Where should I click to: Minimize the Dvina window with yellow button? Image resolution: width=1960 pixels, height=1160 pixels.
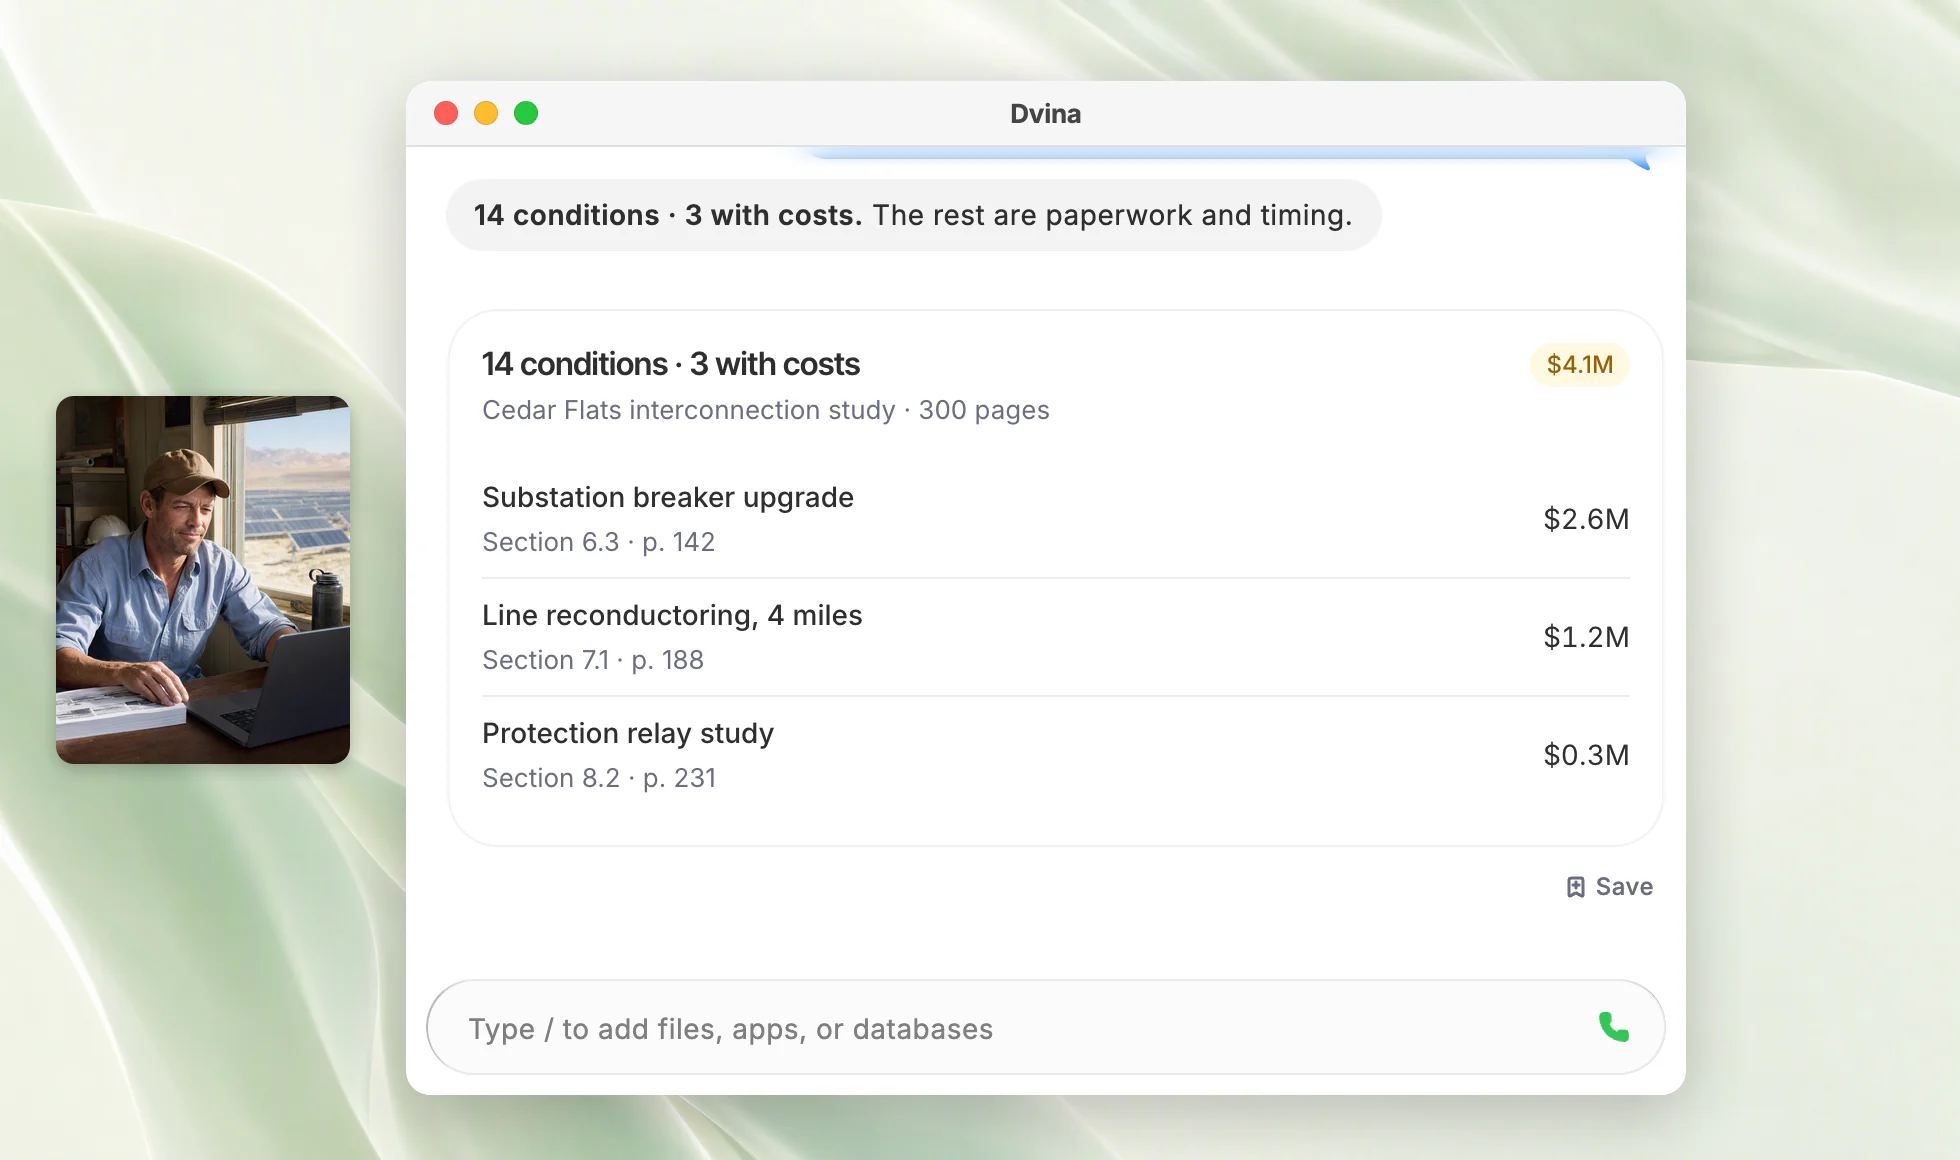click(x=486, y=113)
